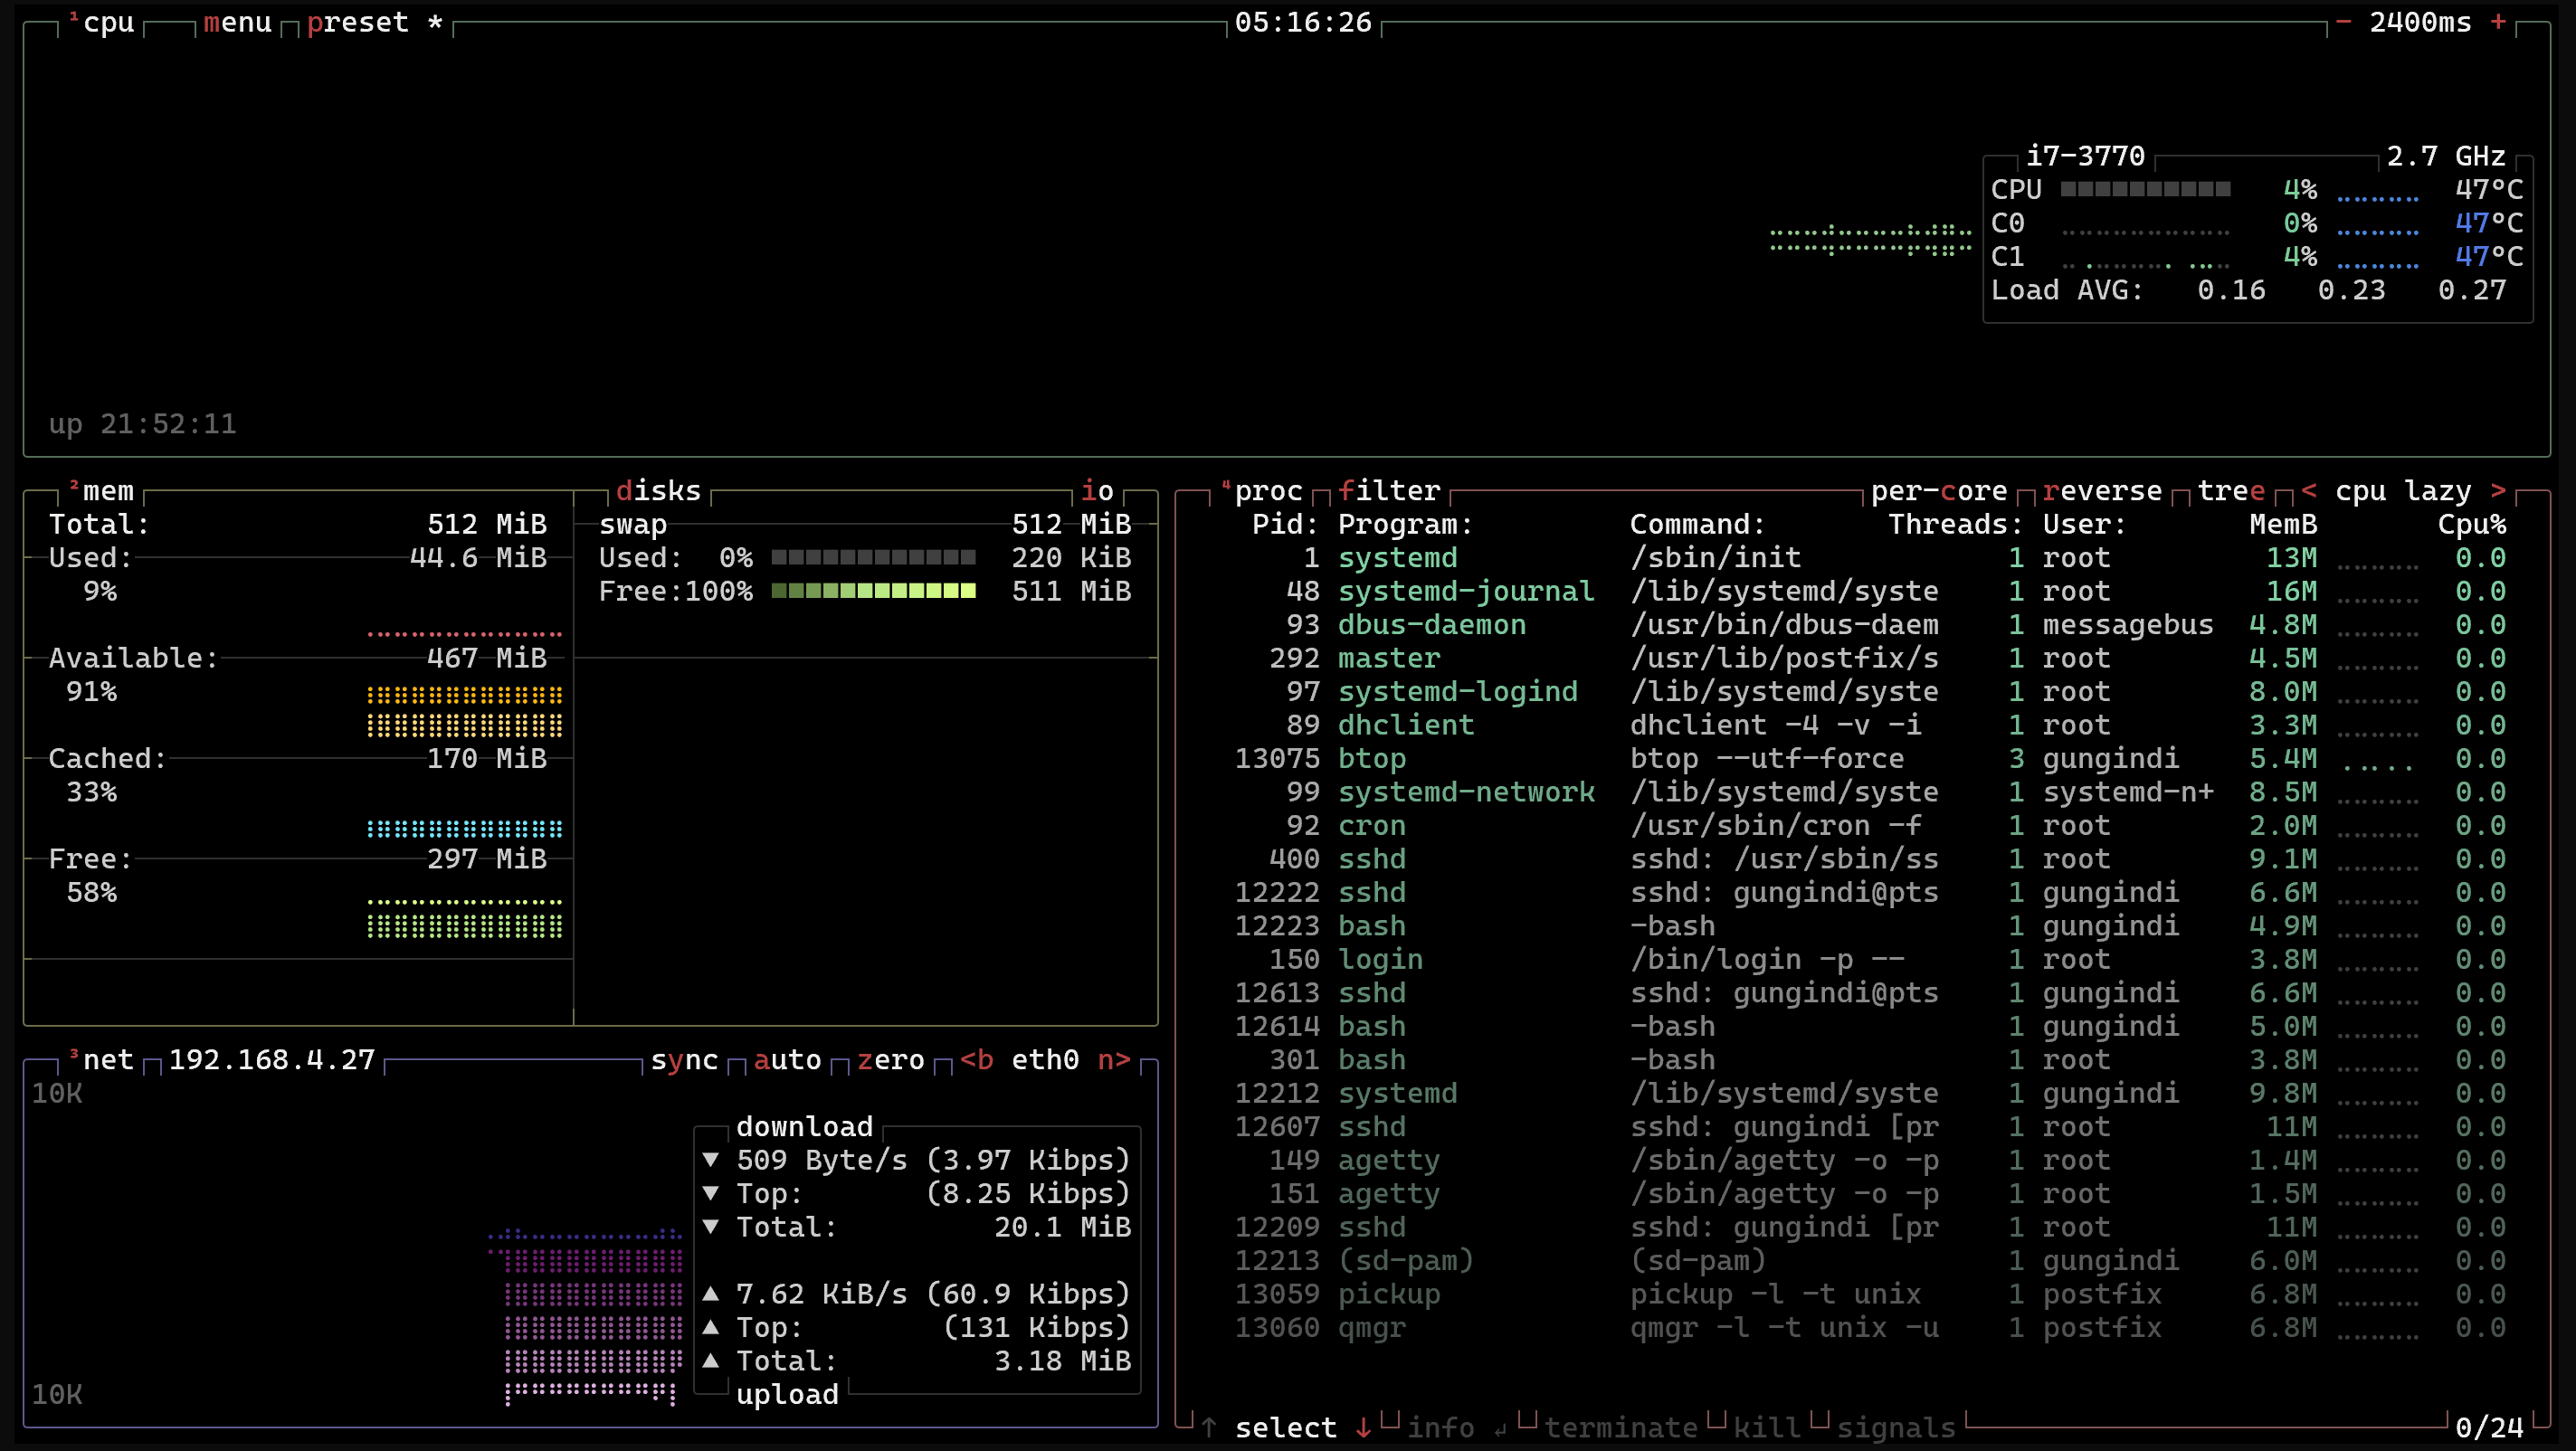This screenshot has width=2576, height=1451.
Task: Cycle the preset option
Action: tap(374, 22)
